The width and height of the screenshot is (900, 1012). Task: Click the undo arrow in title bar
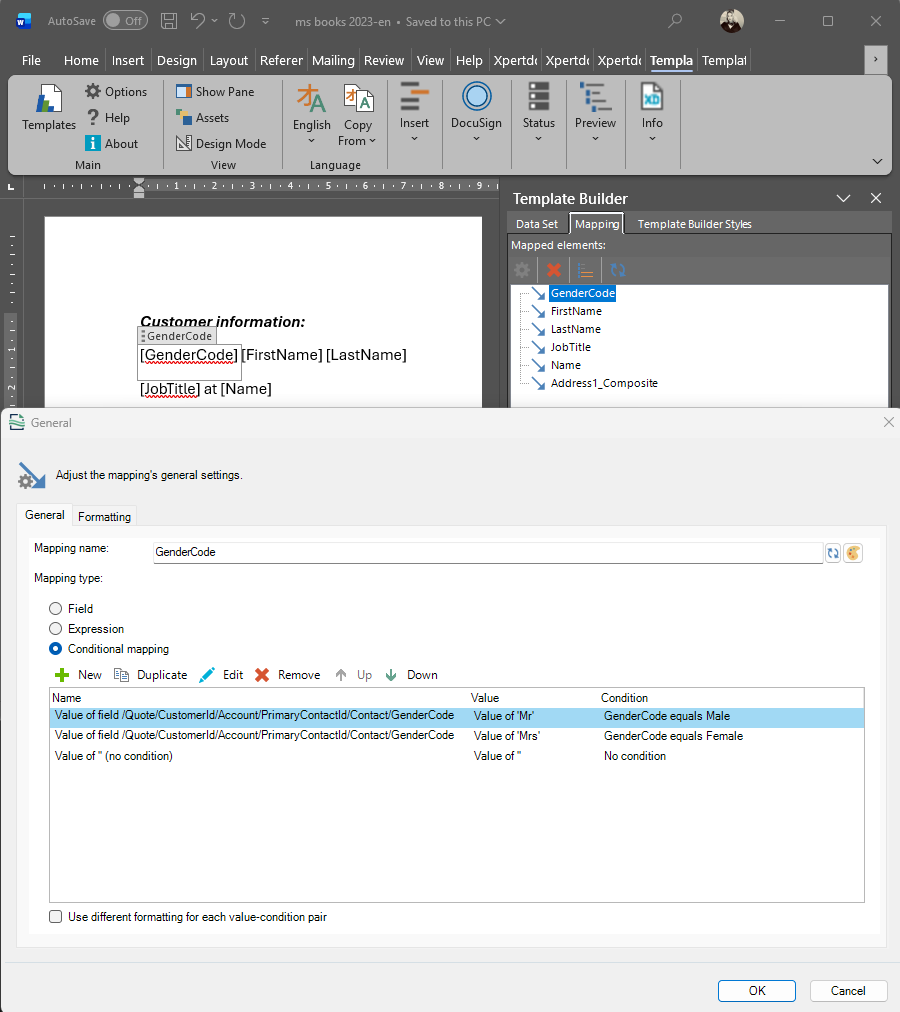pyautogui.click(x=198, y=21)
